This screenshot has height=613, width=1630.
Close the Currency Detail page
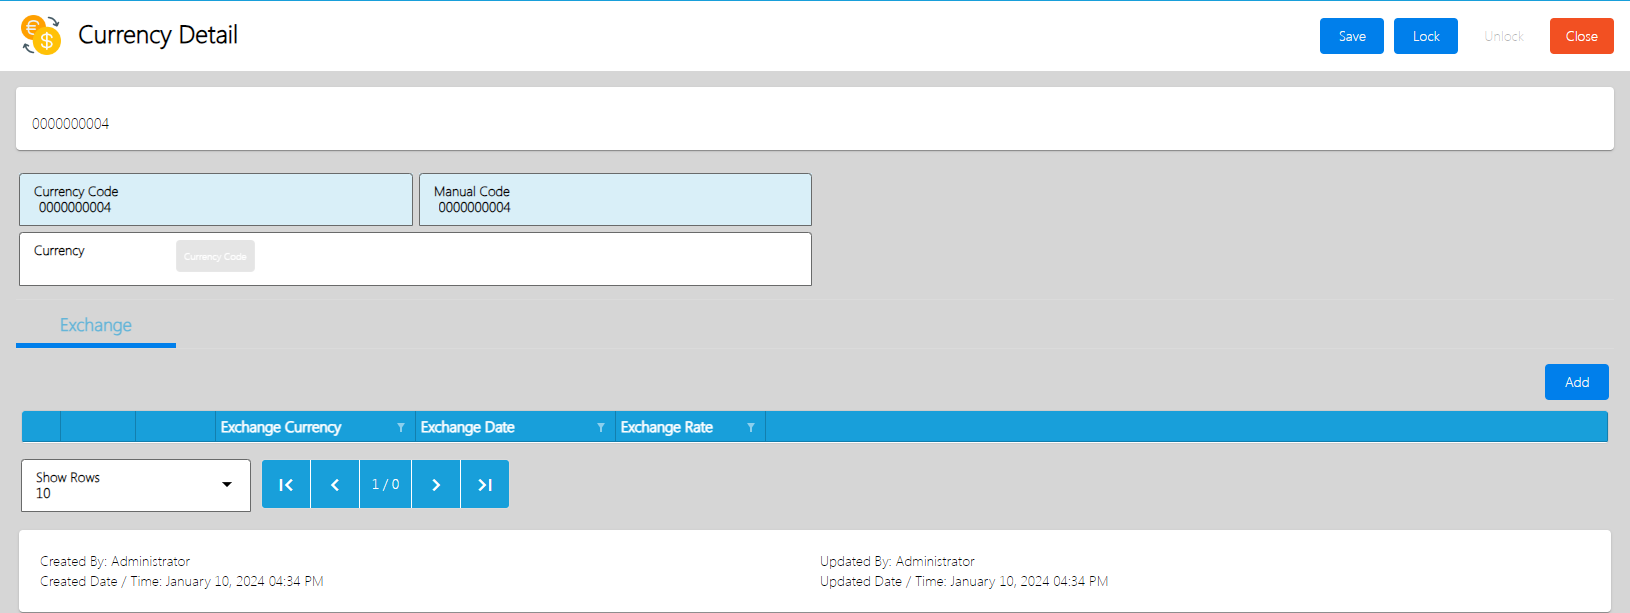pyautogui.click(x=1581, y=36)
